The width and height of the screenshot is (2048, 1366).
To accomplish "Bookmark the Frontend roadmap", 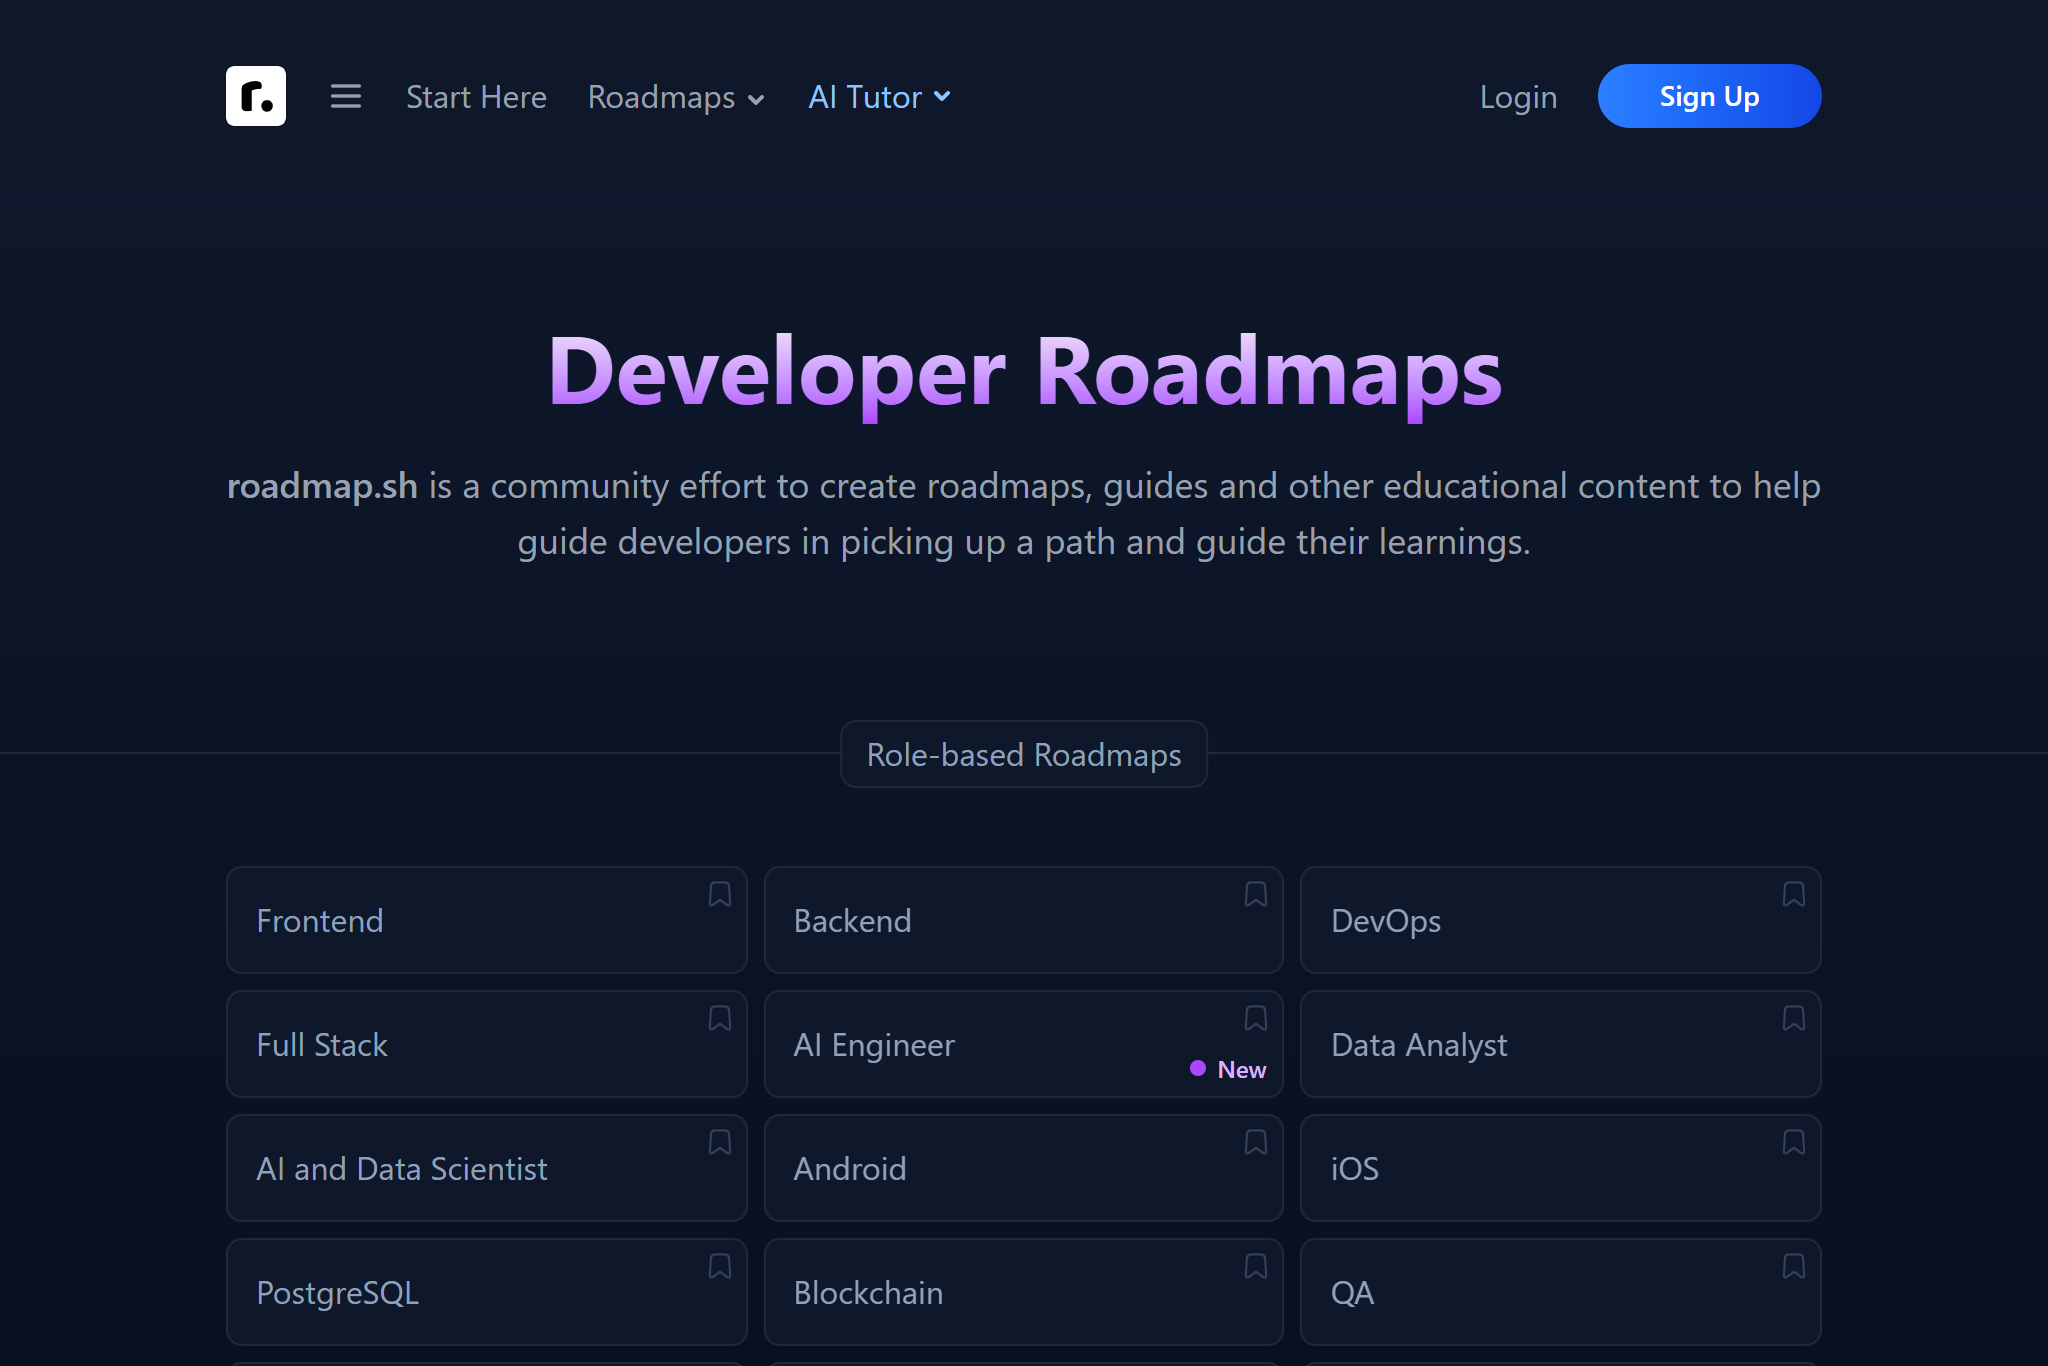I will pos(720,895).
